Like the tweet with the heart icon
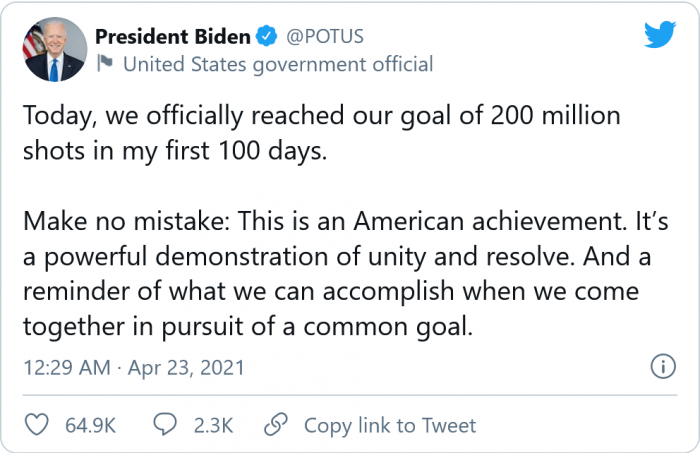 pyautogui.click(x=37, y=425)
